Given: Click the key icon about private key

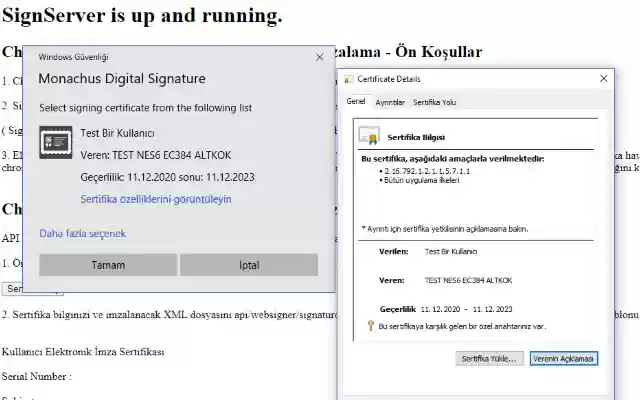Looking at the screenshot, I should [x=371, y=326].
